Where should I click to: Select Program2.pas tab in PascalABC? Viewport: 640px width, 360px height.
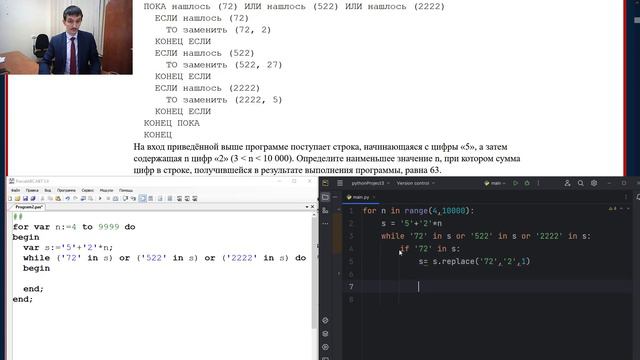click(x=28, y=207)
